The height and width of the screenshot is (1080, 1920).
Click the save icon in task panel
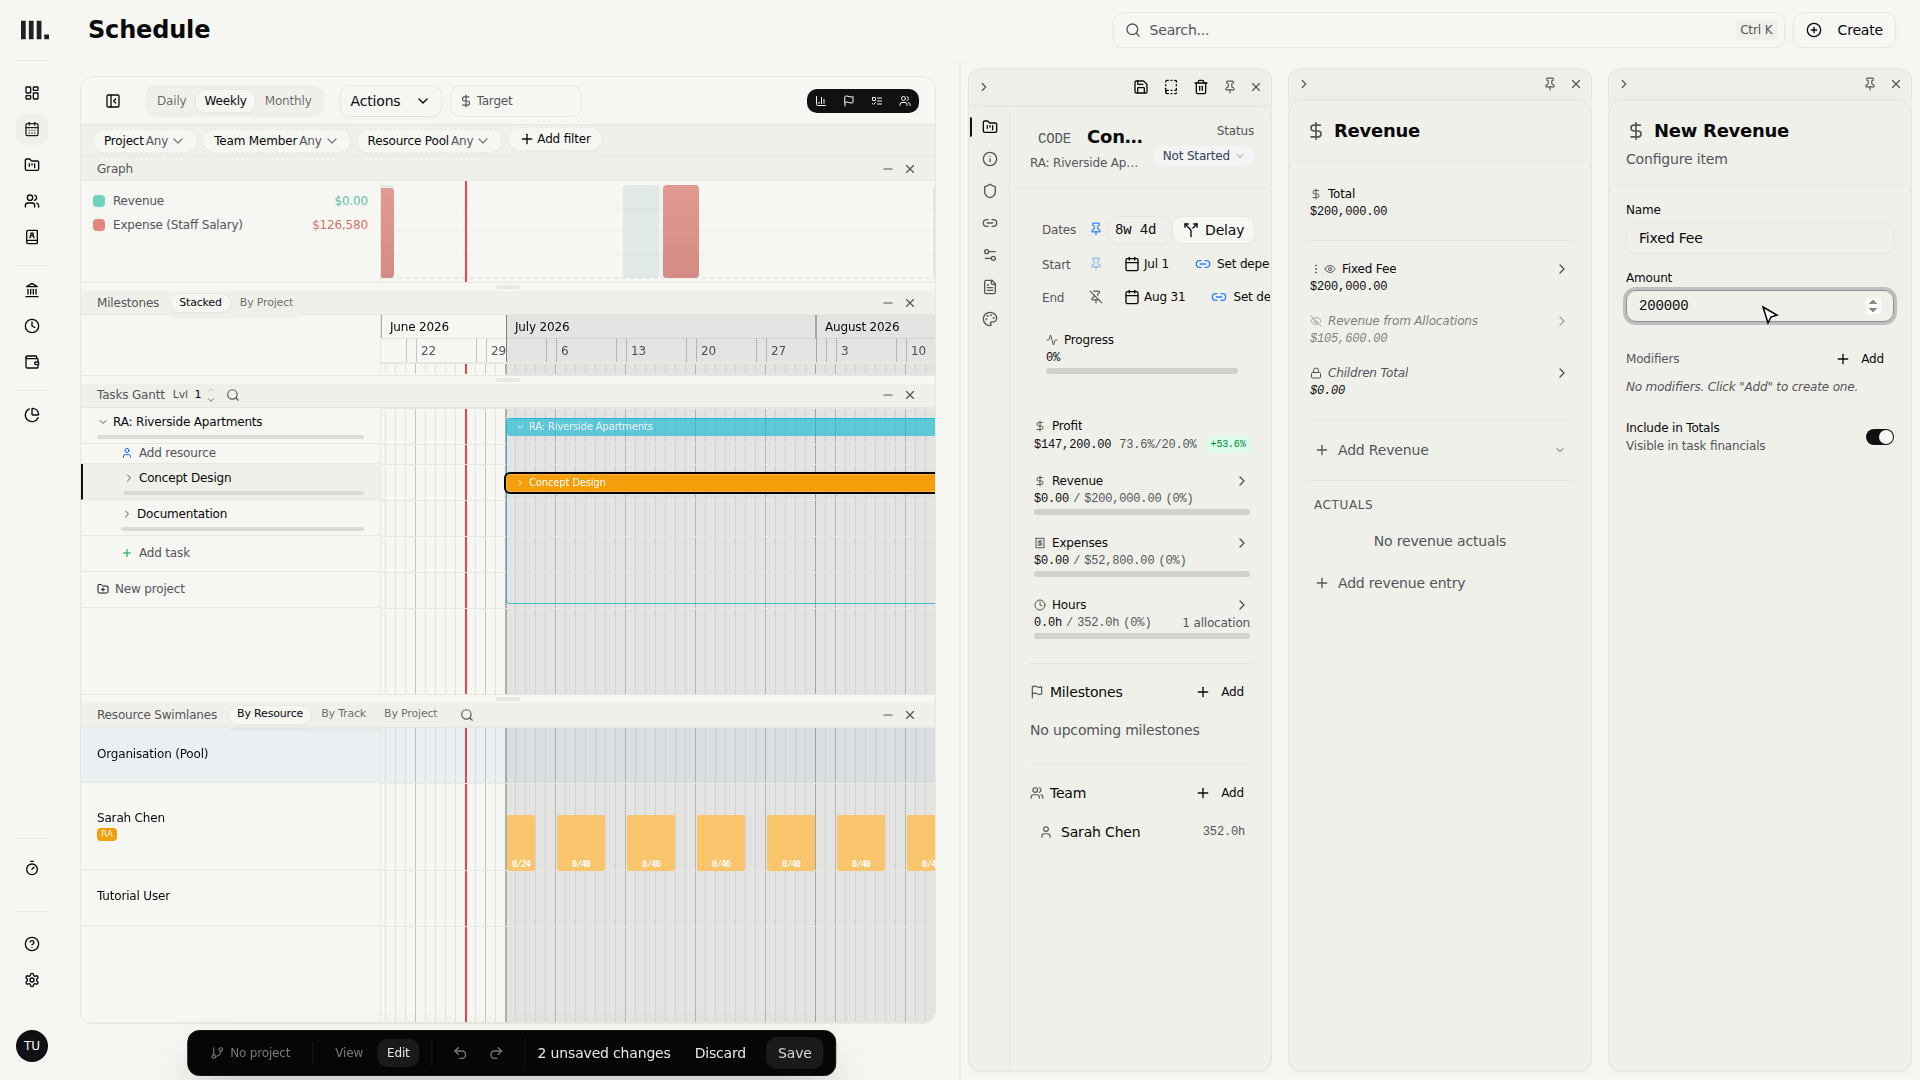click(1141, 87)
